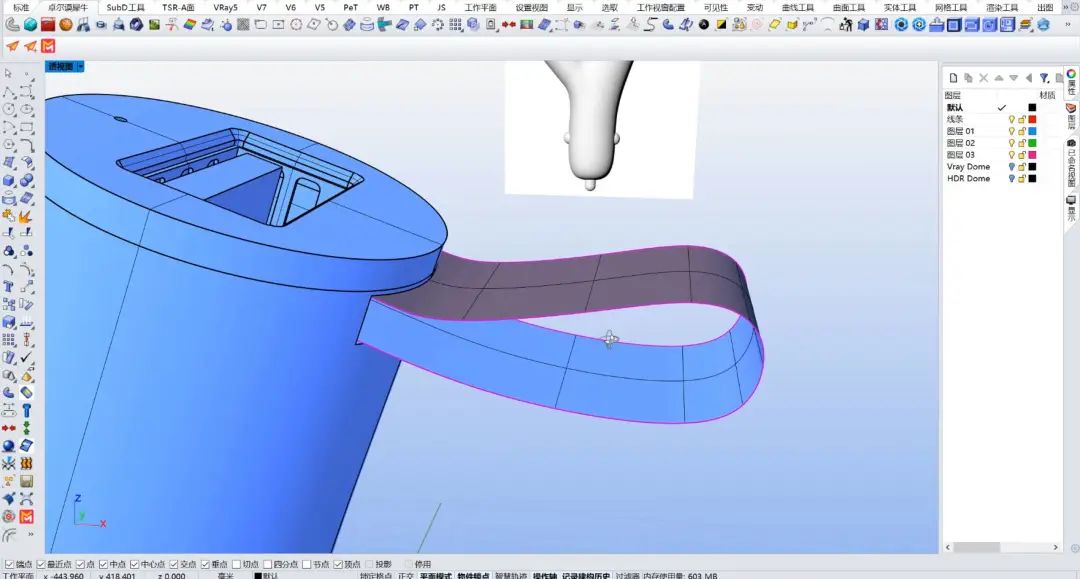The height and width of the screenshot is (579, 1080).
Task: Click the 记录建构历史 status bar button
Action: (585, 575)
